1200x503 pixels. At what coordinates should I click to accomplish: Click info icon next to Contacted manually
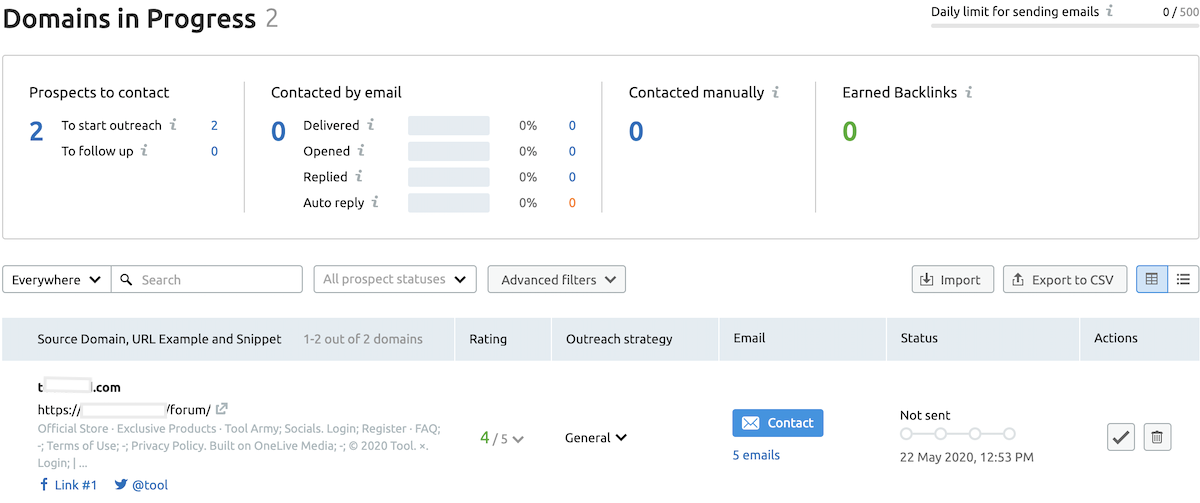pyautogui.click(x=776, y=92)
